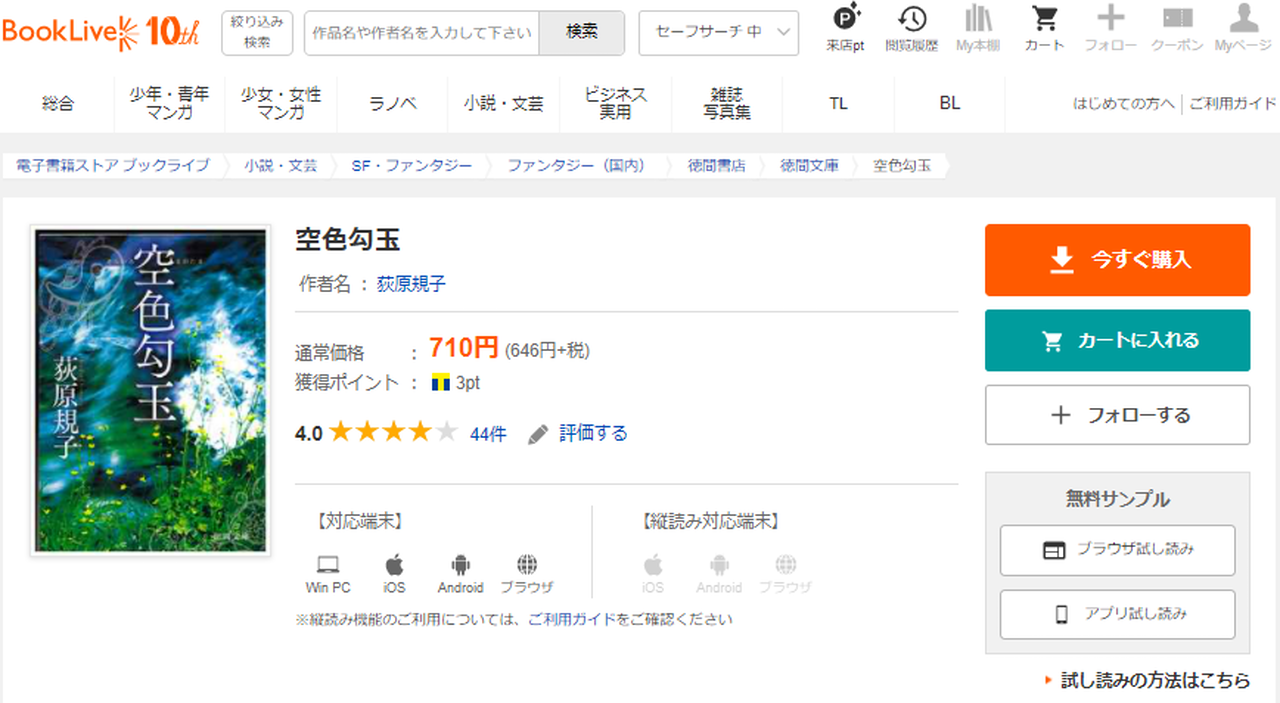Click the フォローする button
This screenshot has width=1280, height=703.
coord(1117,415)
